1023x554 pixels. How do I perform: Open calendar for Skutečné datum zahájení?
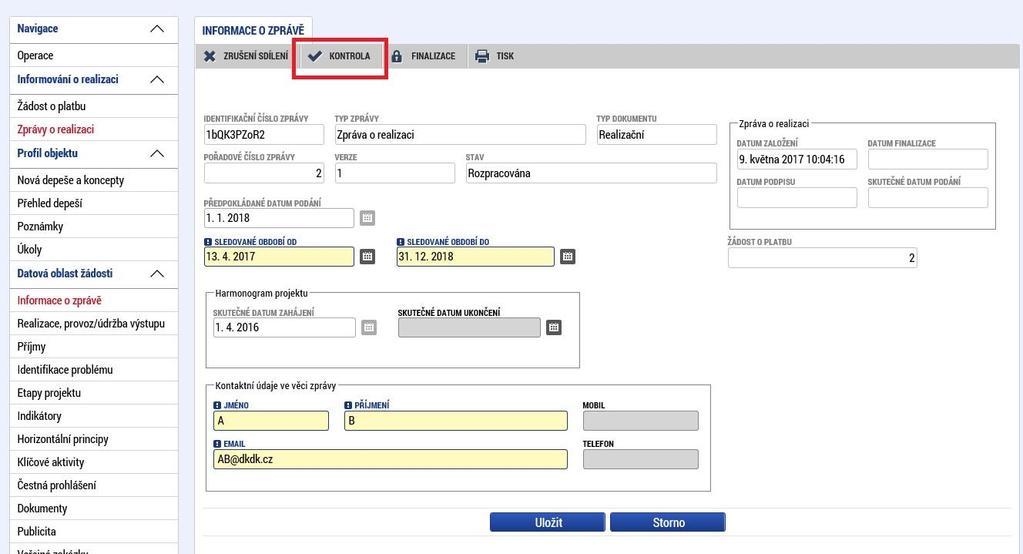369,327
